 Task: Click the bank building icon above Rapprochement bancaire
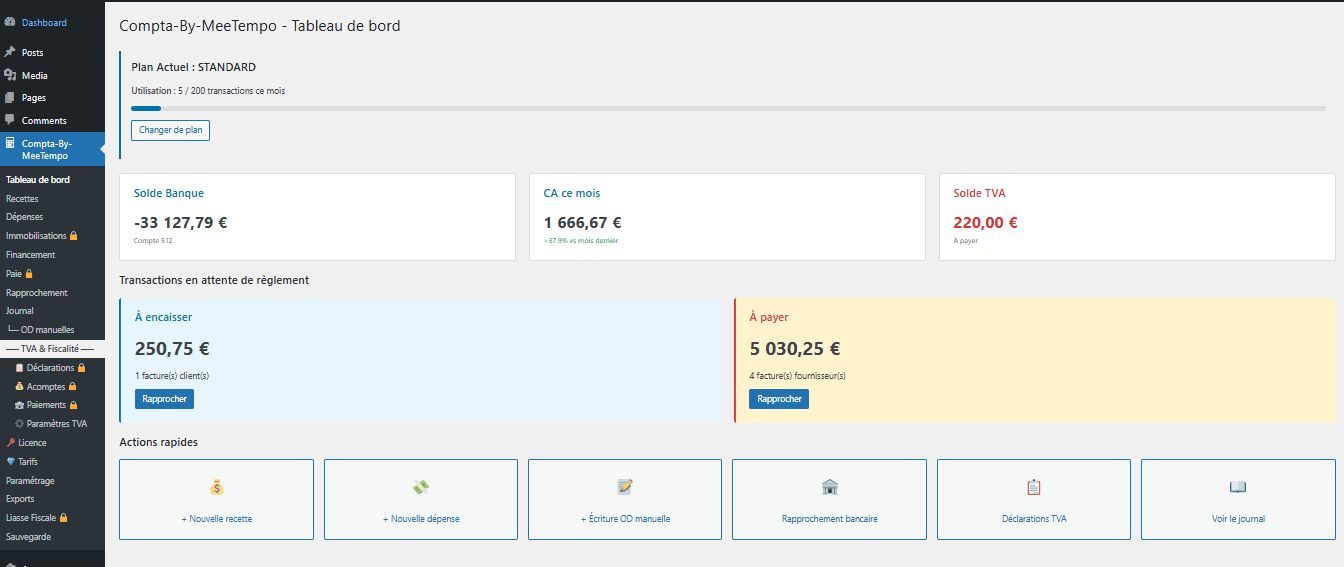point(829,487)
